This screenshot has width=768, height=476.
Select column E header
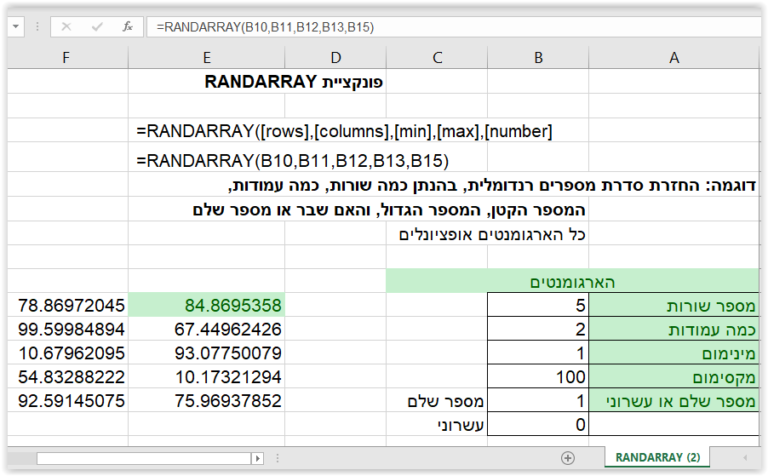point(207,58)
